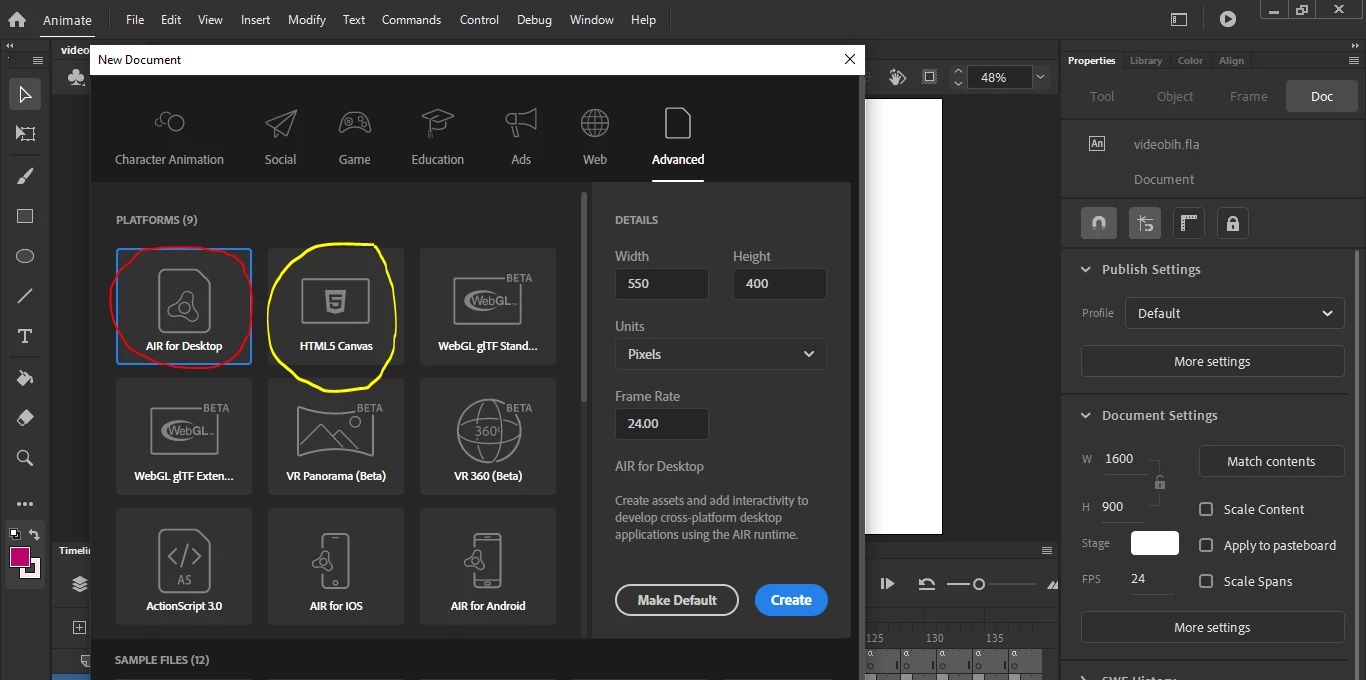This screenshot has width=1366, height=680.
Task: Select the Brush tool
Action: click(25, 176)
